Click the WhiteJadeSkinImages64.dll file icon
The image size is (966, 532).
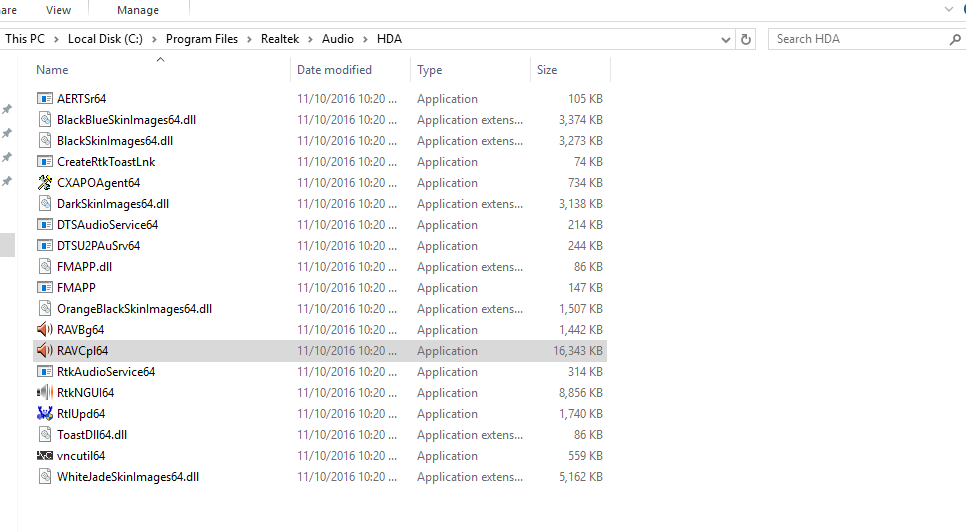coord(44,477)
